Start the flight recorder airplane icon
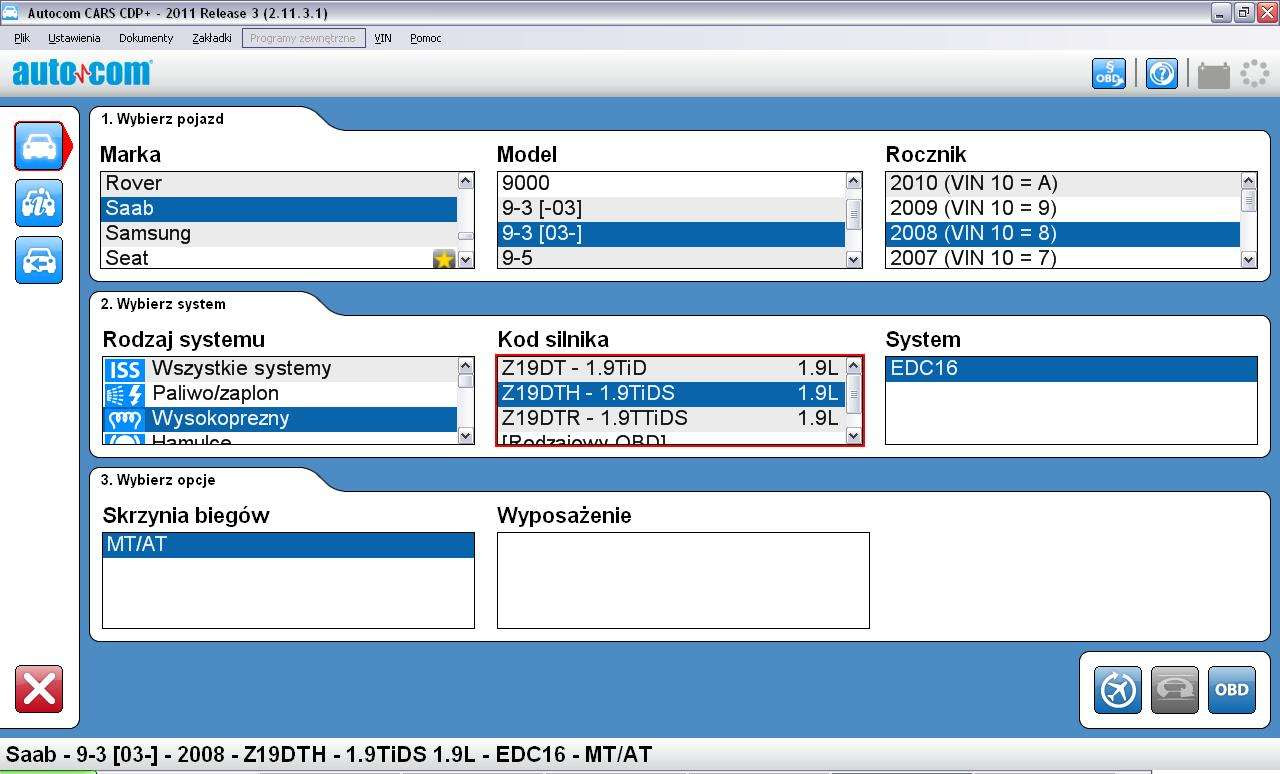 point(1118,689)
